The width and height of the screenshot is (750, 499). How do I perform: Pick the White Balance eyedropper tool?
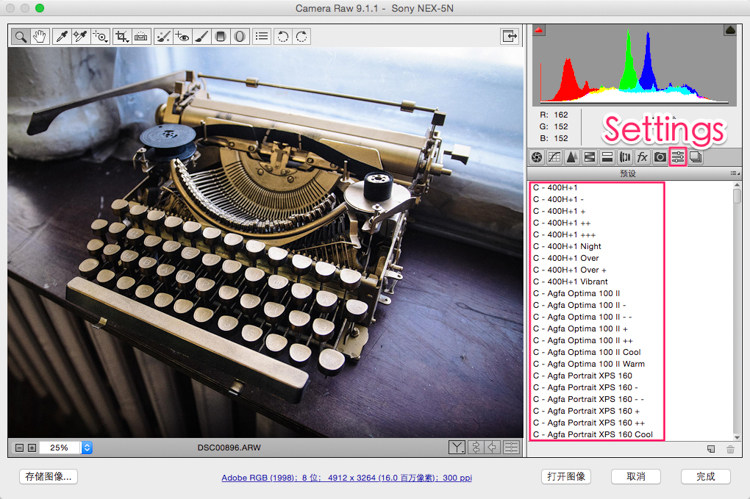pyautogui.click(x=62, y=36)
